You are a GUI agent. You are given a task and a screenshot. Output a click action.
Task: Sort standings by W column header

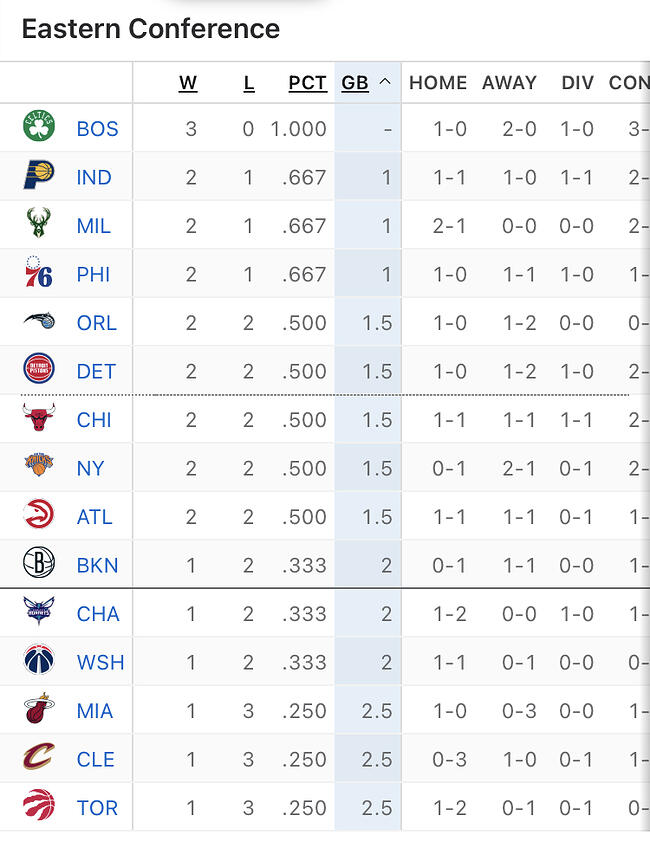click(188, 83)
